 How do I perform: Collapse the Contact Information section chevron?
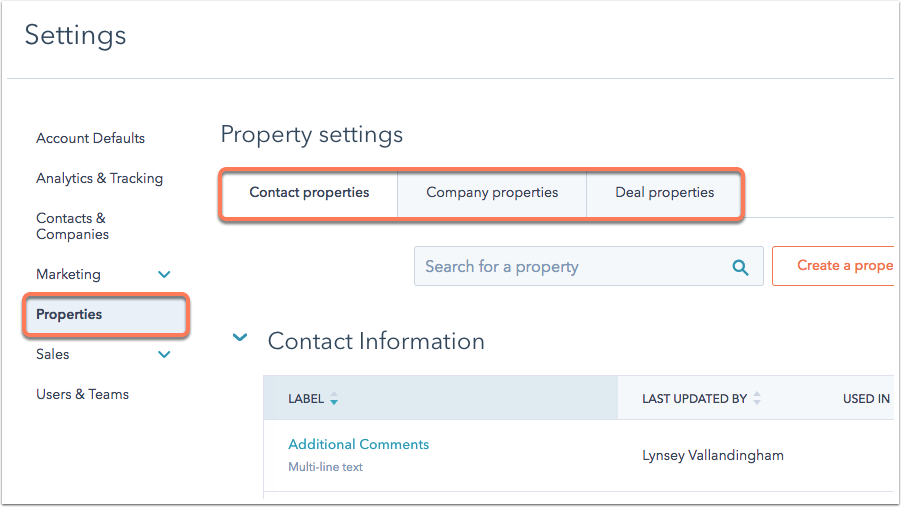tap(240, 337)
